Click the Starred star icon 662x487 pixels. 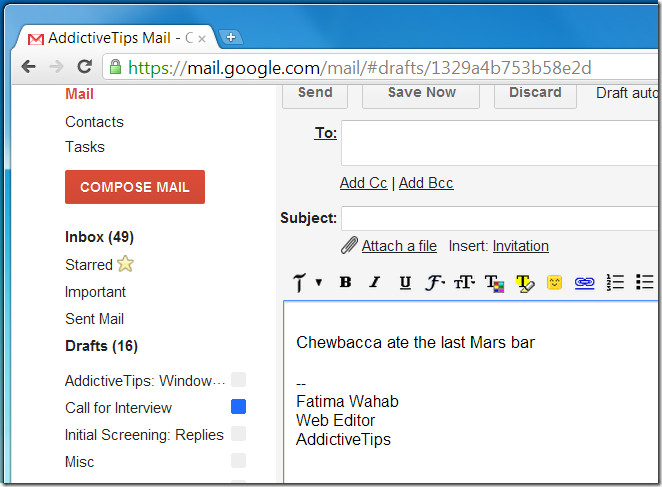[x=125, y=264]
